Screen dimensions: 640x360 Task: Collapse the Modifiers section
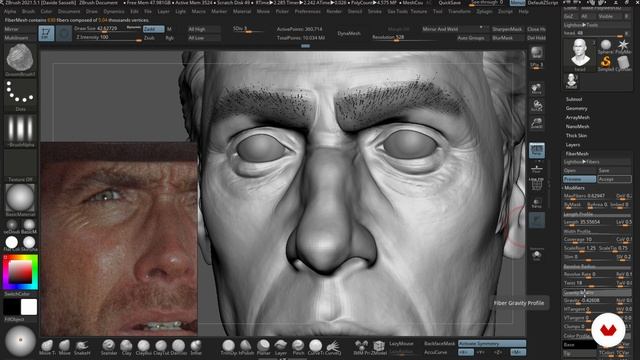(x=574, y=188)
